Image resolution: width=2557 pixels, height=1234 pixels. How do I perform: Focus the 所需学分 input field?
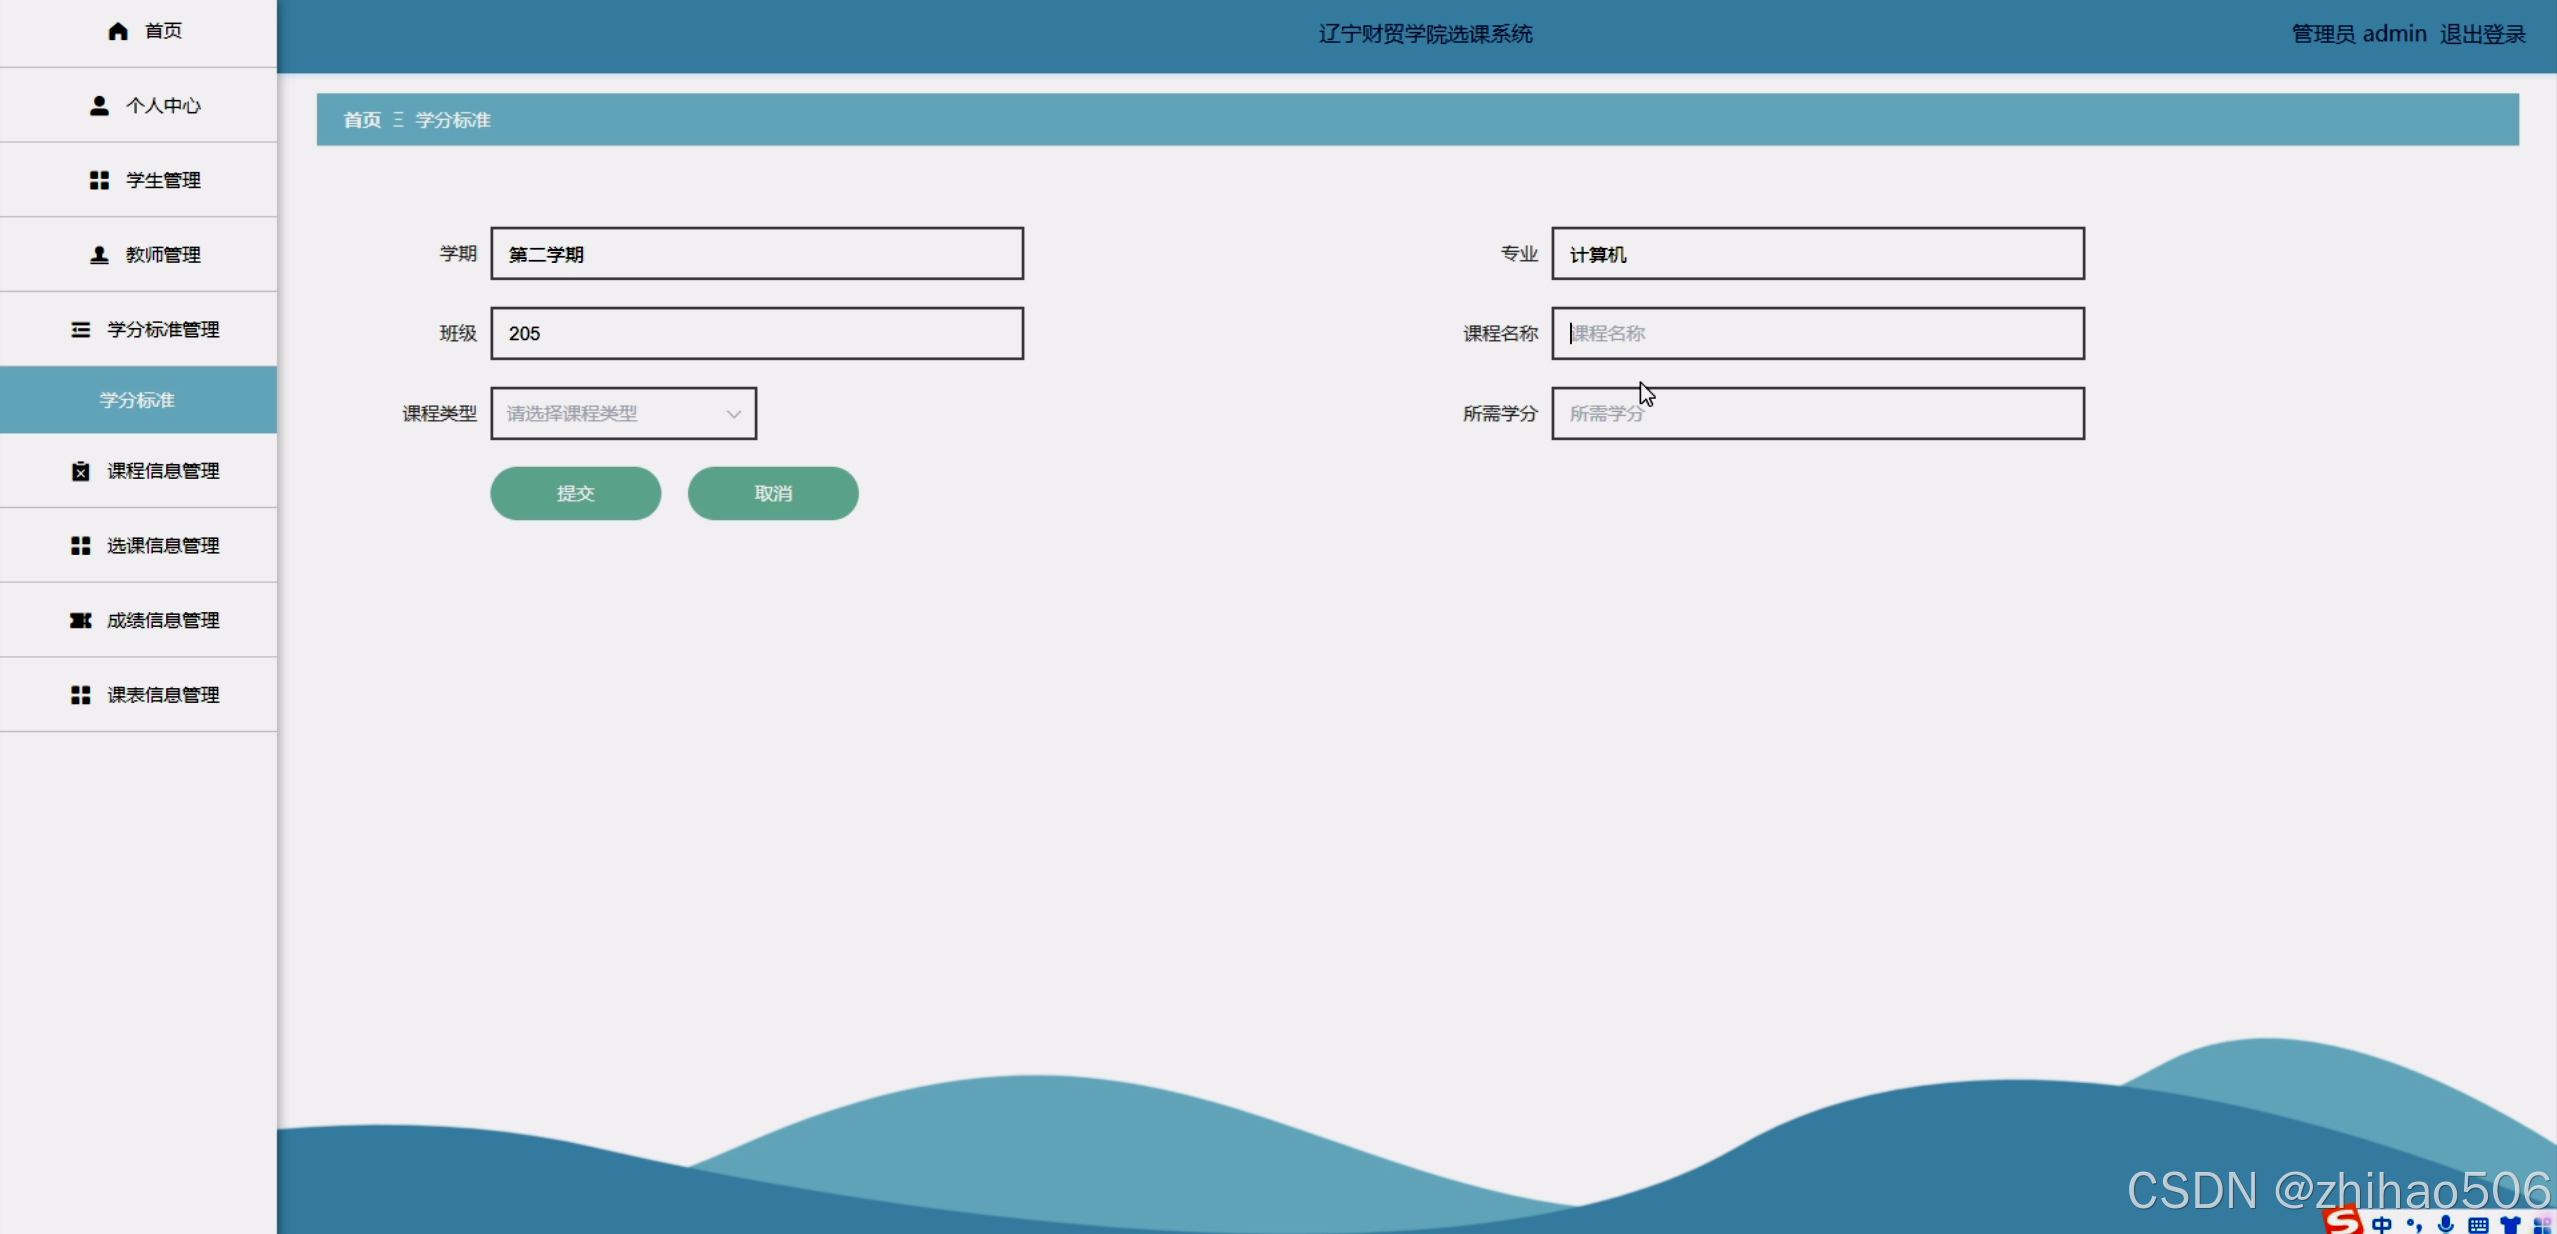pyautogui.click(x=1817, y=414)
